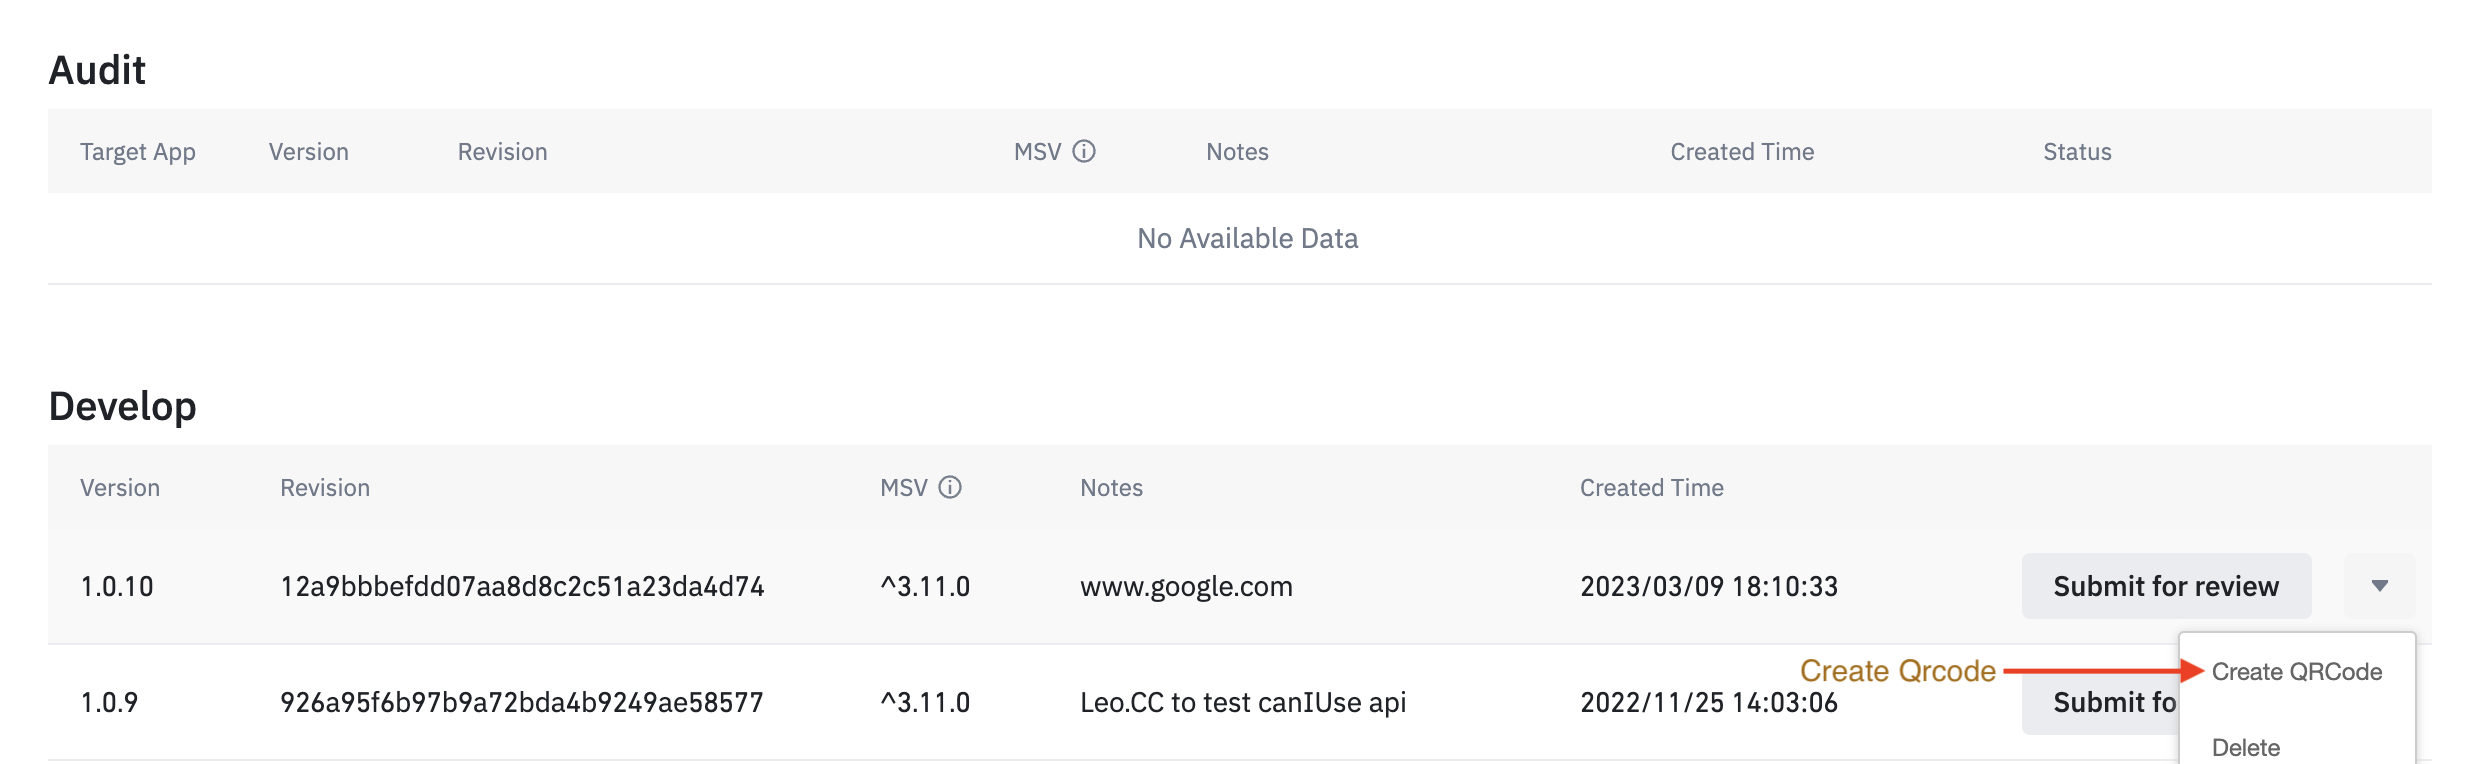Click the Target App column header
The image size is (2488, 764).
point(138,152)
